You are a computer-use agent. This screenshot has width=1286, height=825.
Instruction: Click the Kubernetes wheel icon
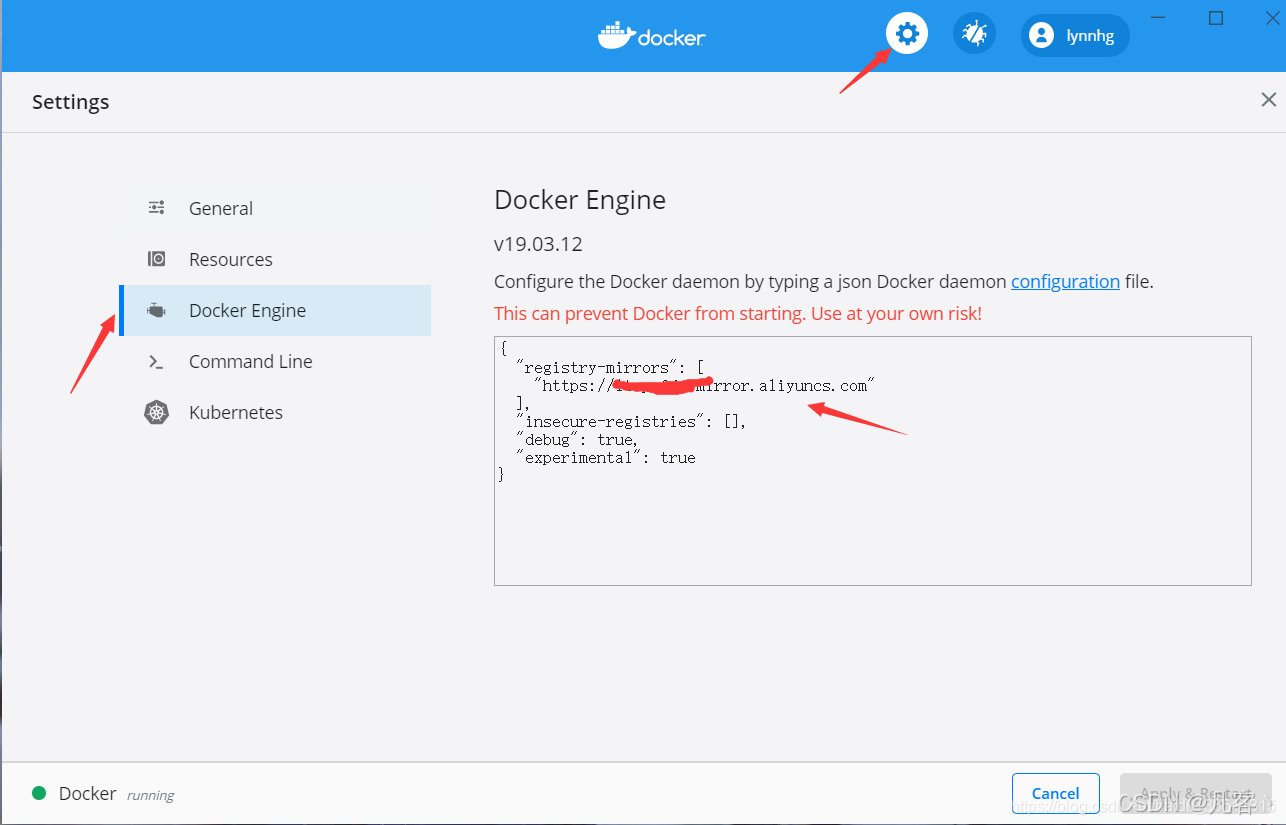(156, 412)
